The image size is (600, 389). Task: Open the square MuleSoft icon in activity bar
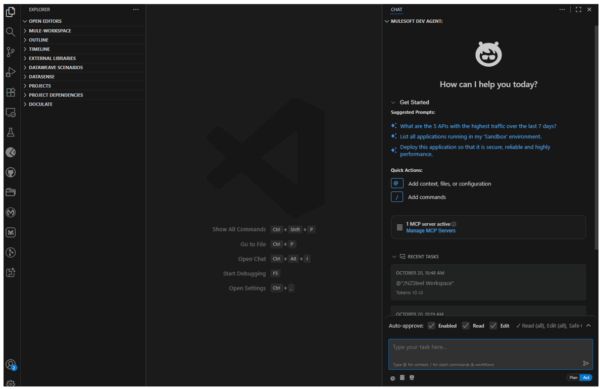point(11,232)
